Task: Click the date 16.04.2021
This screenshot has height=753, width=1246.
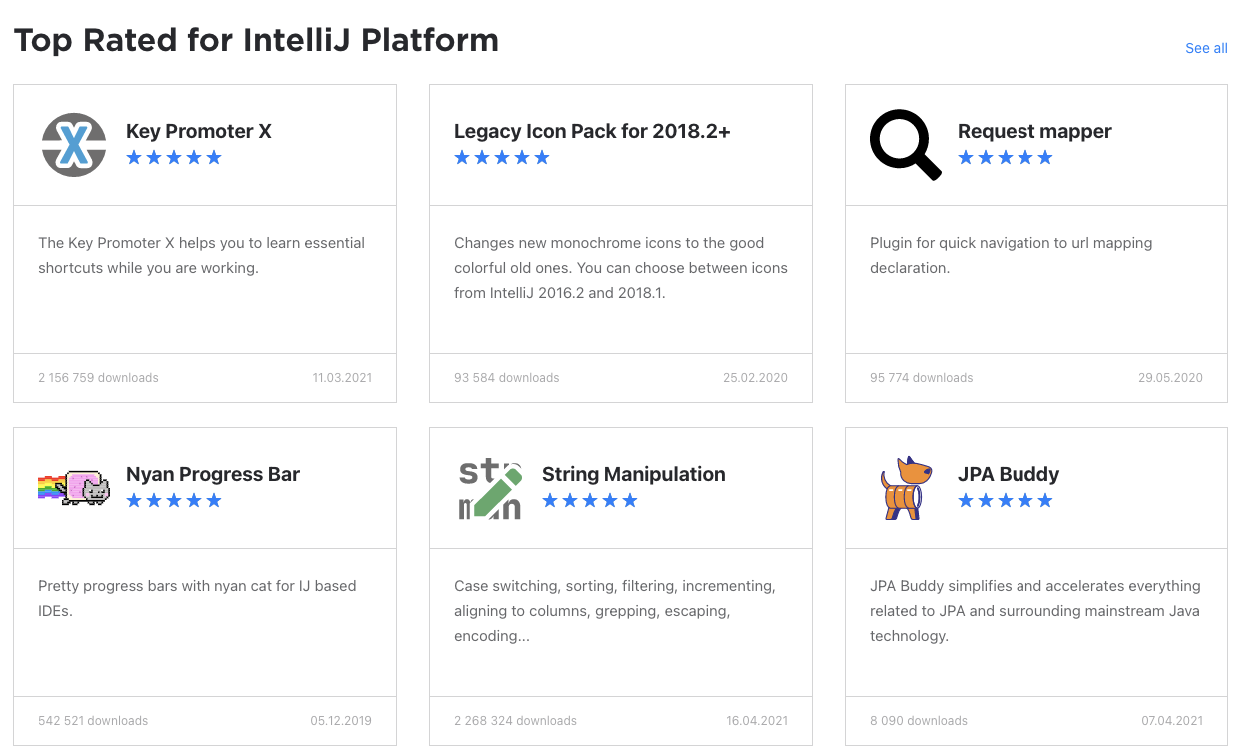Action: [757, 721]
